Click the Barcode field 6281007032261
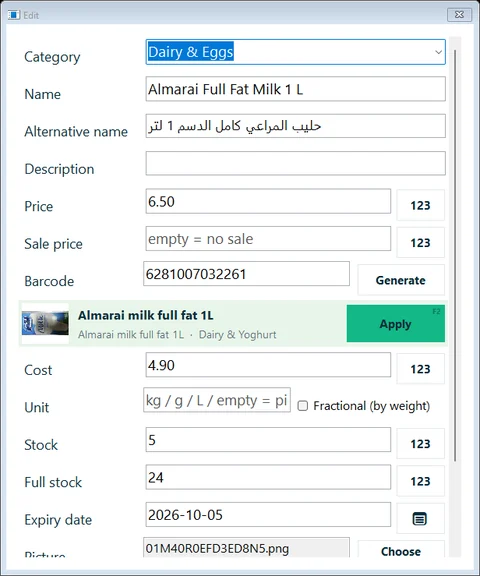This screenshot has height=576, width=480. click(246, 274)
